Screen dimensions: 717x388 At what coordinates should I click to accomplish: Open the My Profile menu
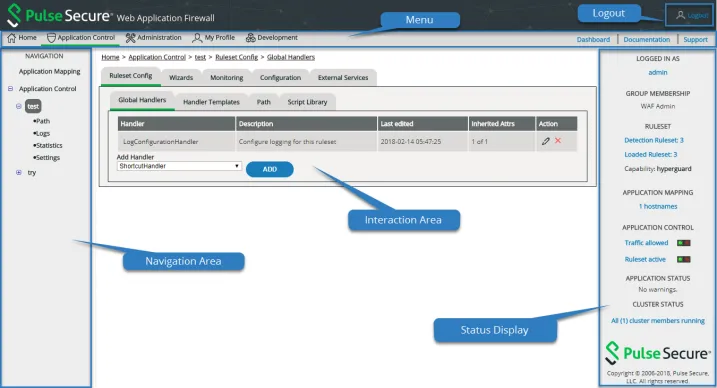tap(214, 38)
